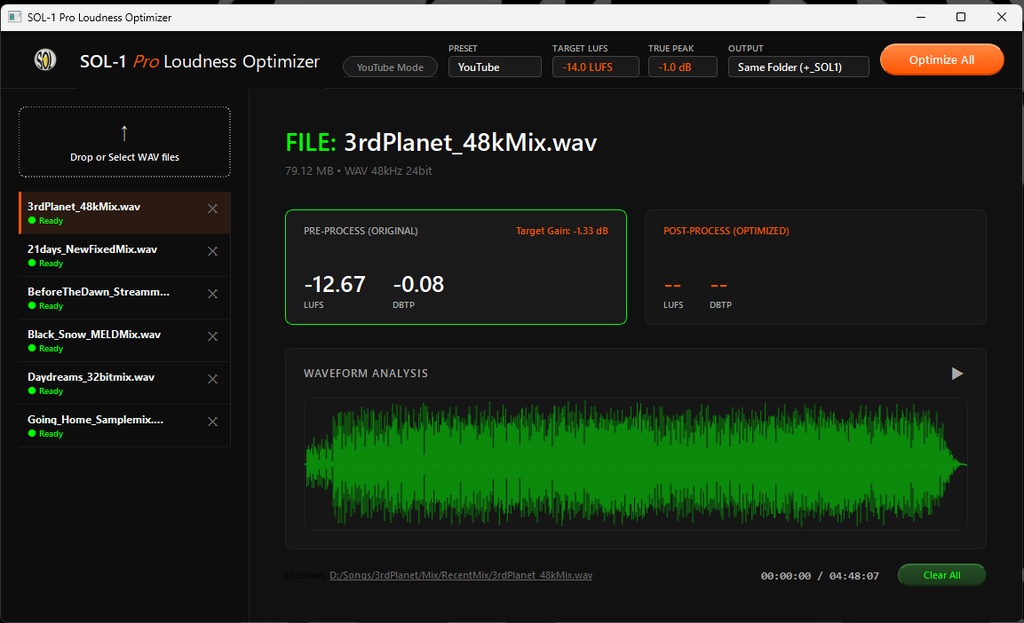1024x623 pixels.
Task: Remove 21days_NewFixedMix.wav with its X icon
Action: 212,252
